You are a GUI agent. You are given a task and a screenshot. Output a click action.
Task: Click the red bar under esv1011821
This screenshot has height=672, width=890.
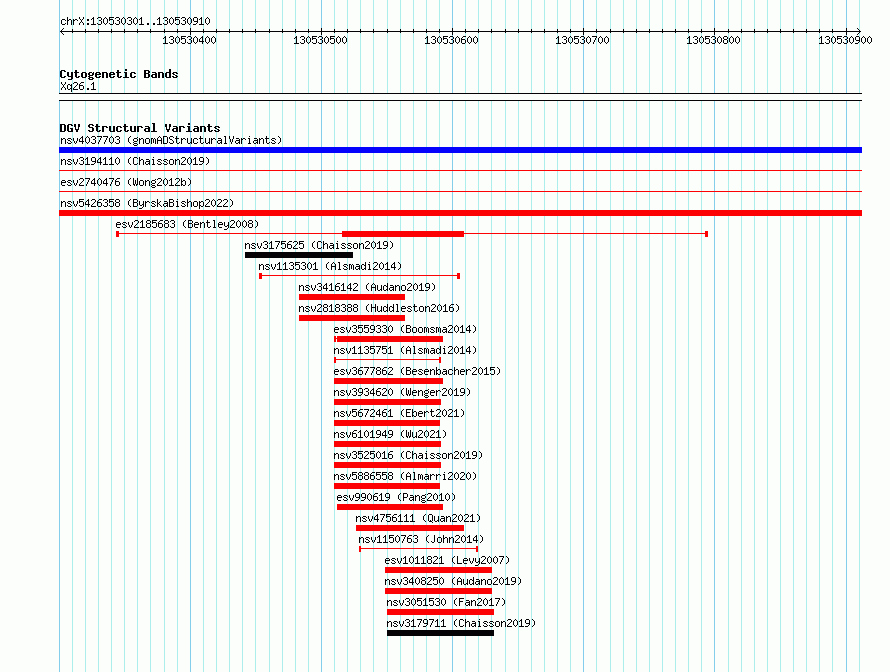pos(438,570)
